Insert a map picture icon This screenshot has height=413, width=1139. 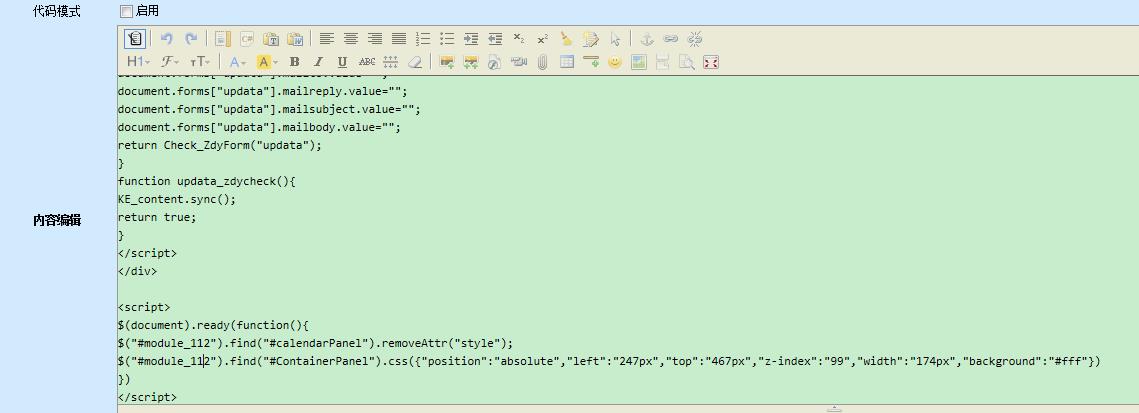click(639, 62)
